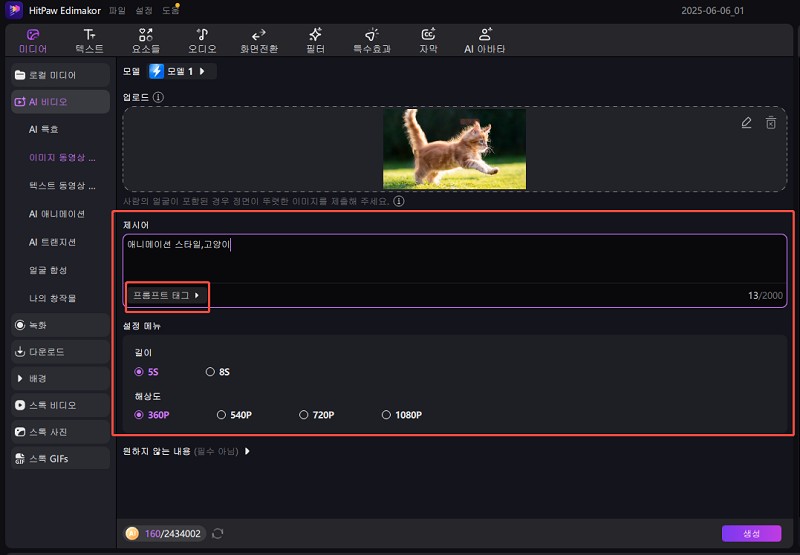Screen dimensions: 800x555
Task: Select 로컬 미디어 in sidebar
Action: pos(60,75)
